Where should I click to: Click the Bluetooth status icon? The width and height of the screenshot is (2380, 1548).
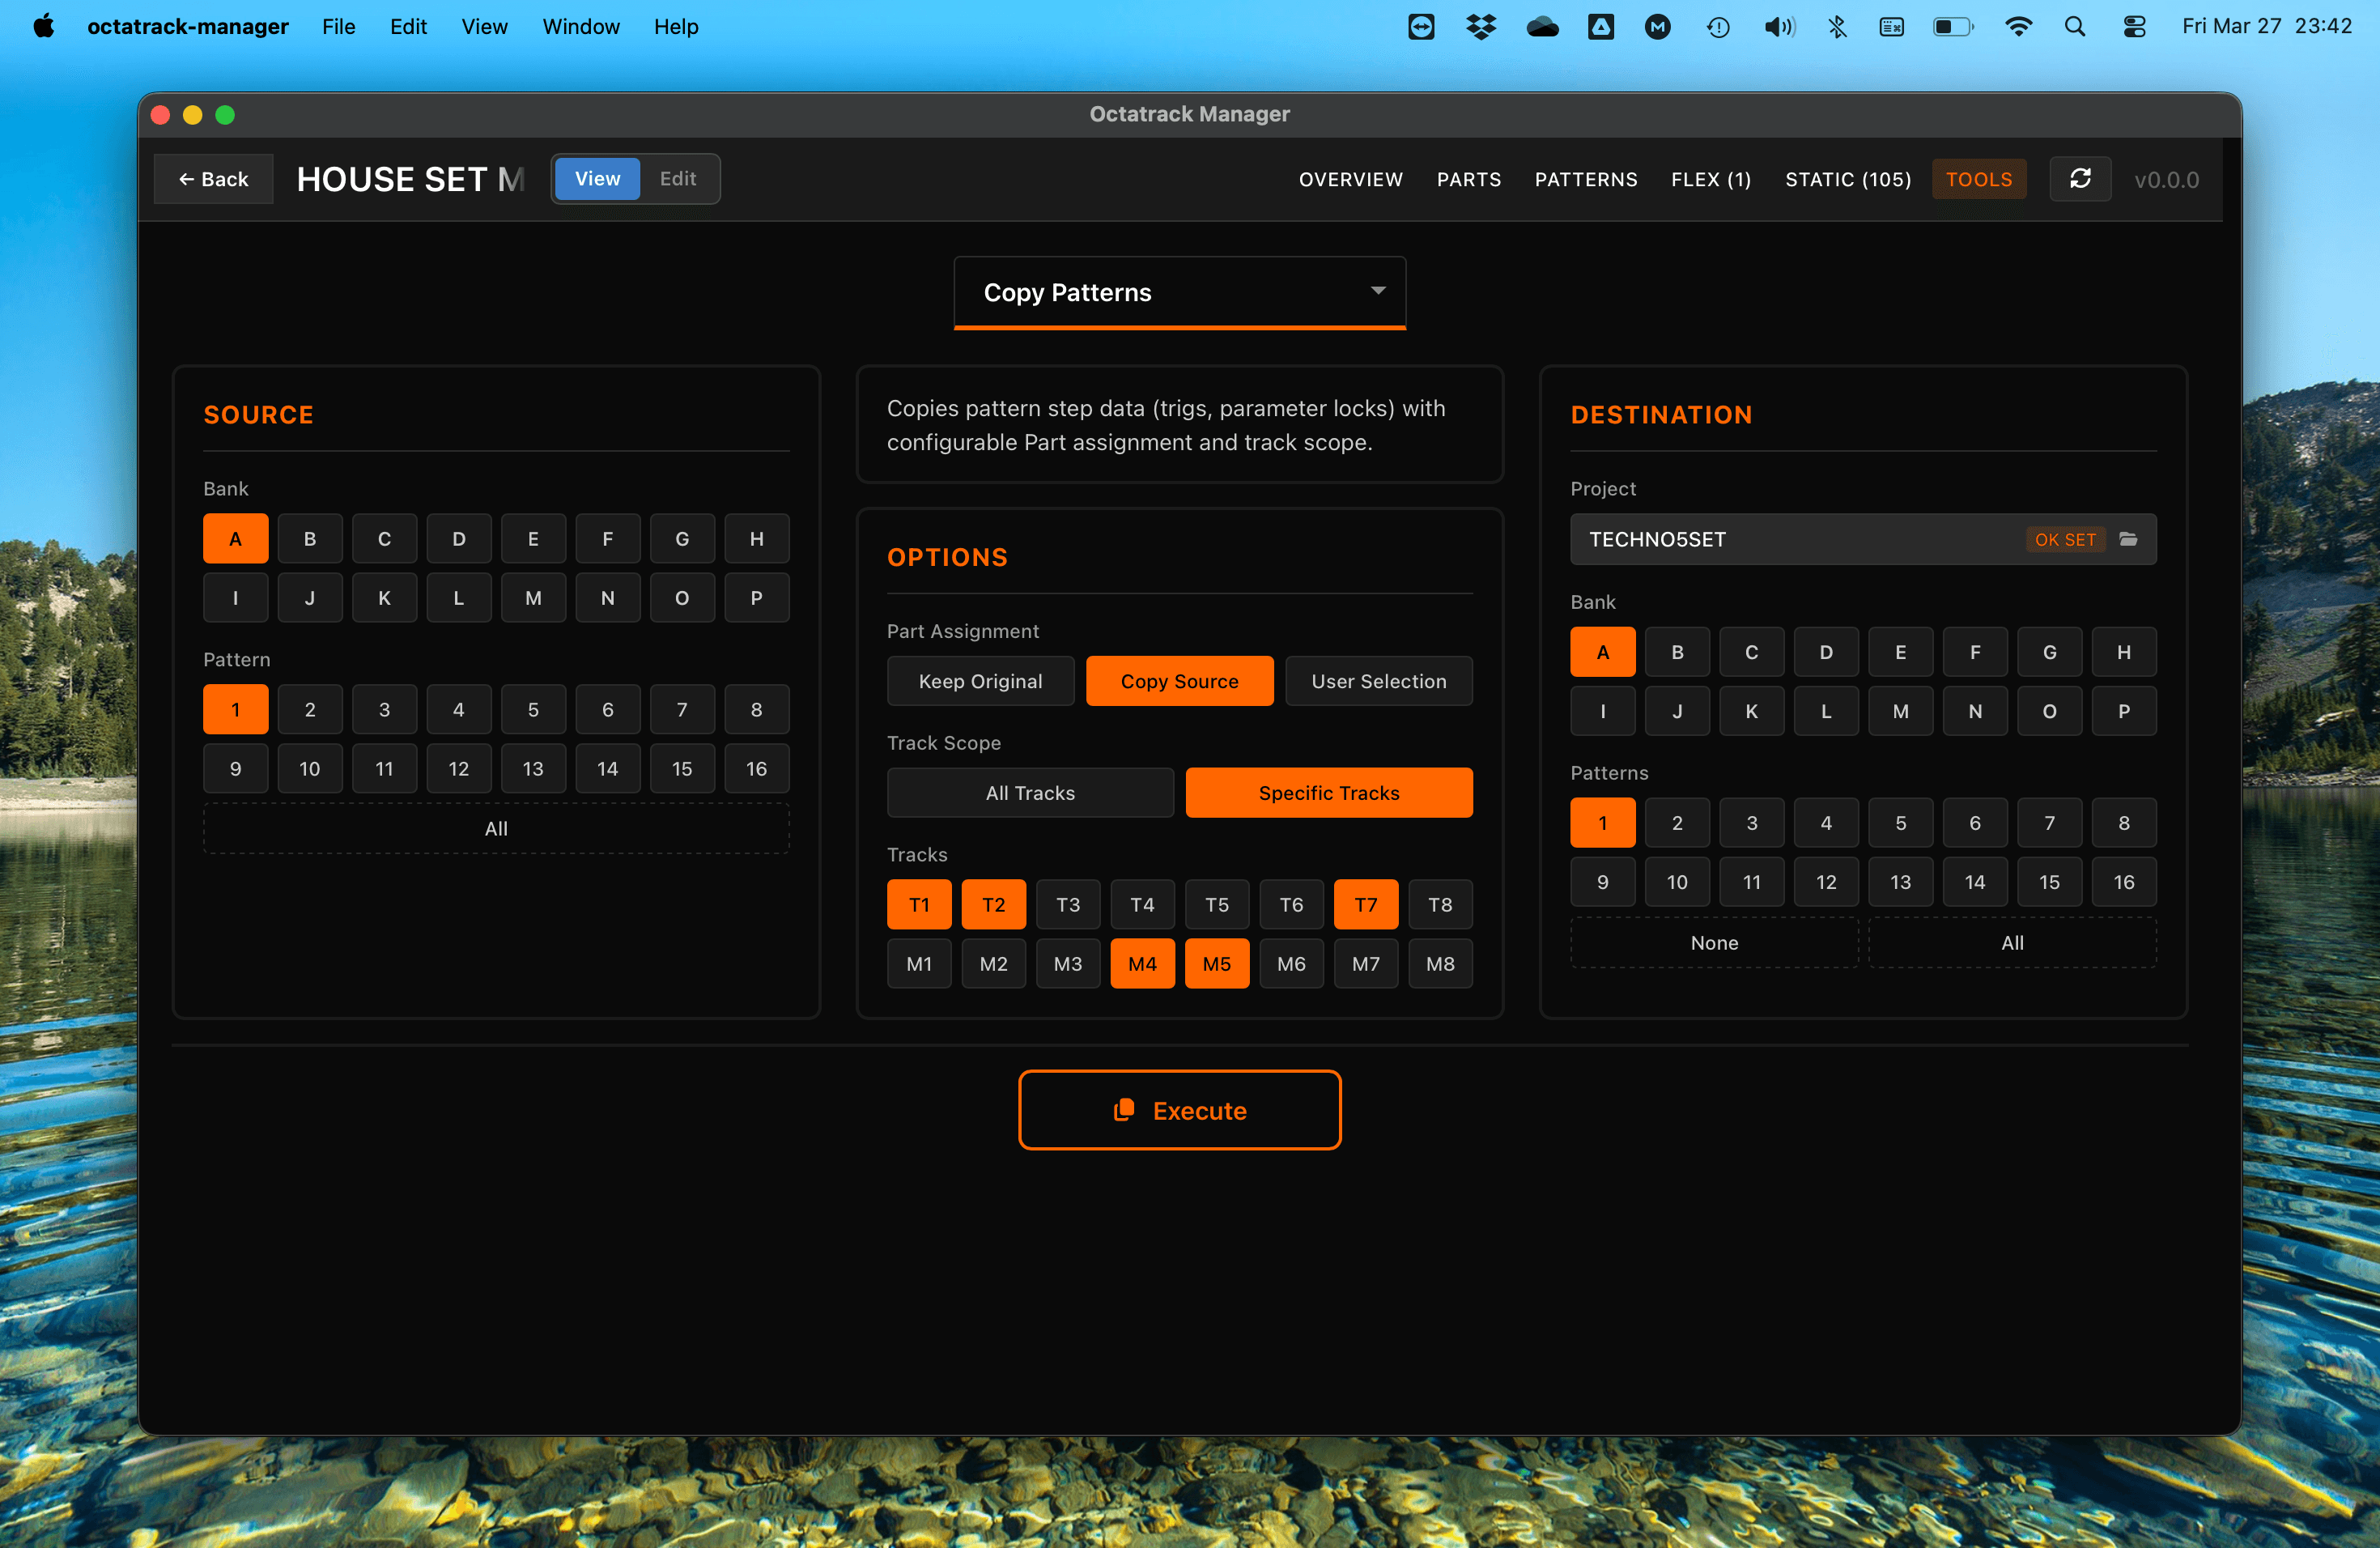coord(1837,27)
